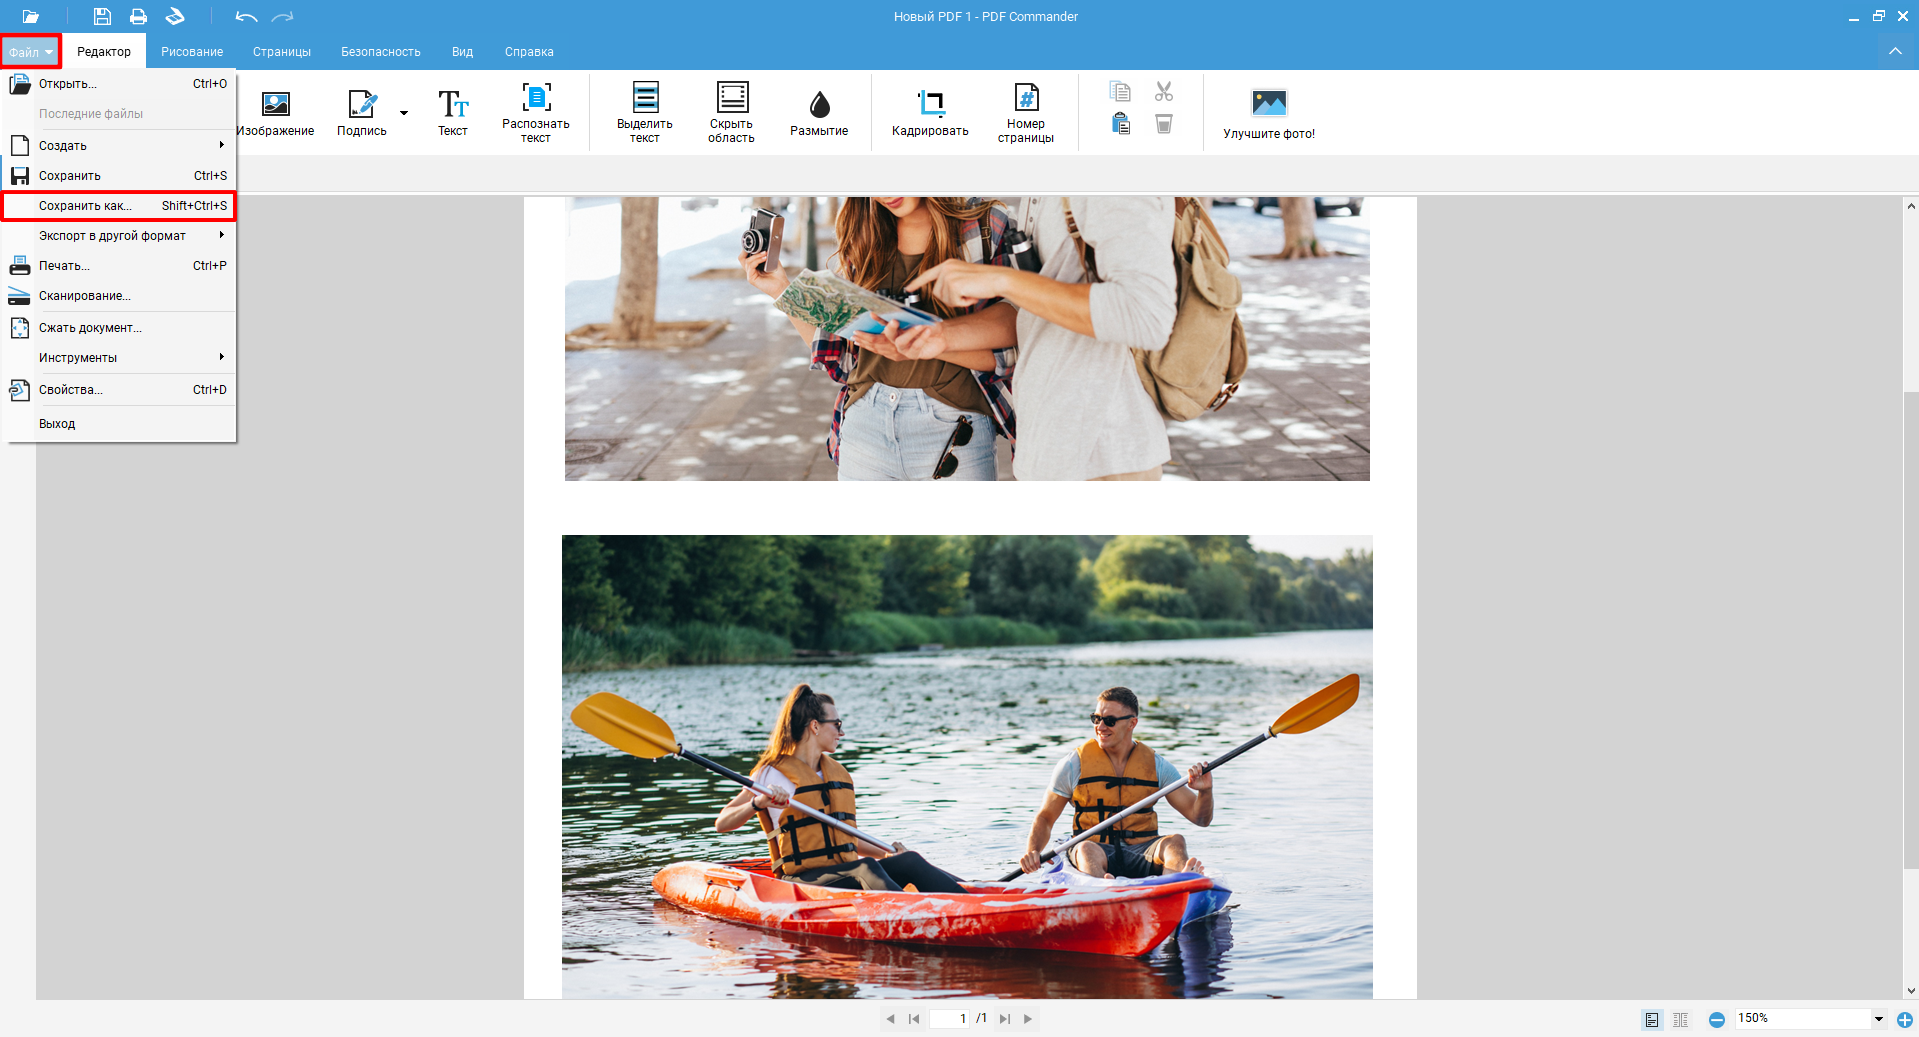The image size is (1919, 1037).
Task: Click the Crop (Кадрировать) tool icon
Action: pyautogui.click(x=930, y=103)
